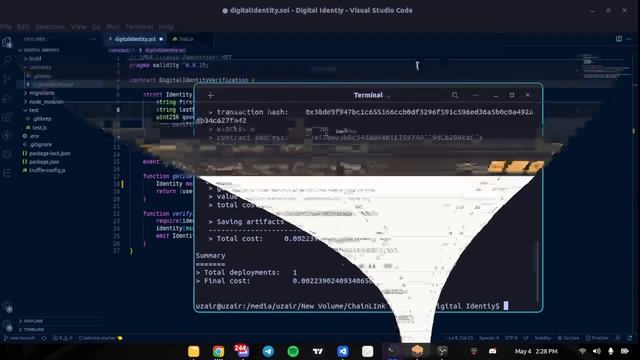Click the Go Live status bar button
Screen dimensions: 640x360
568,338
